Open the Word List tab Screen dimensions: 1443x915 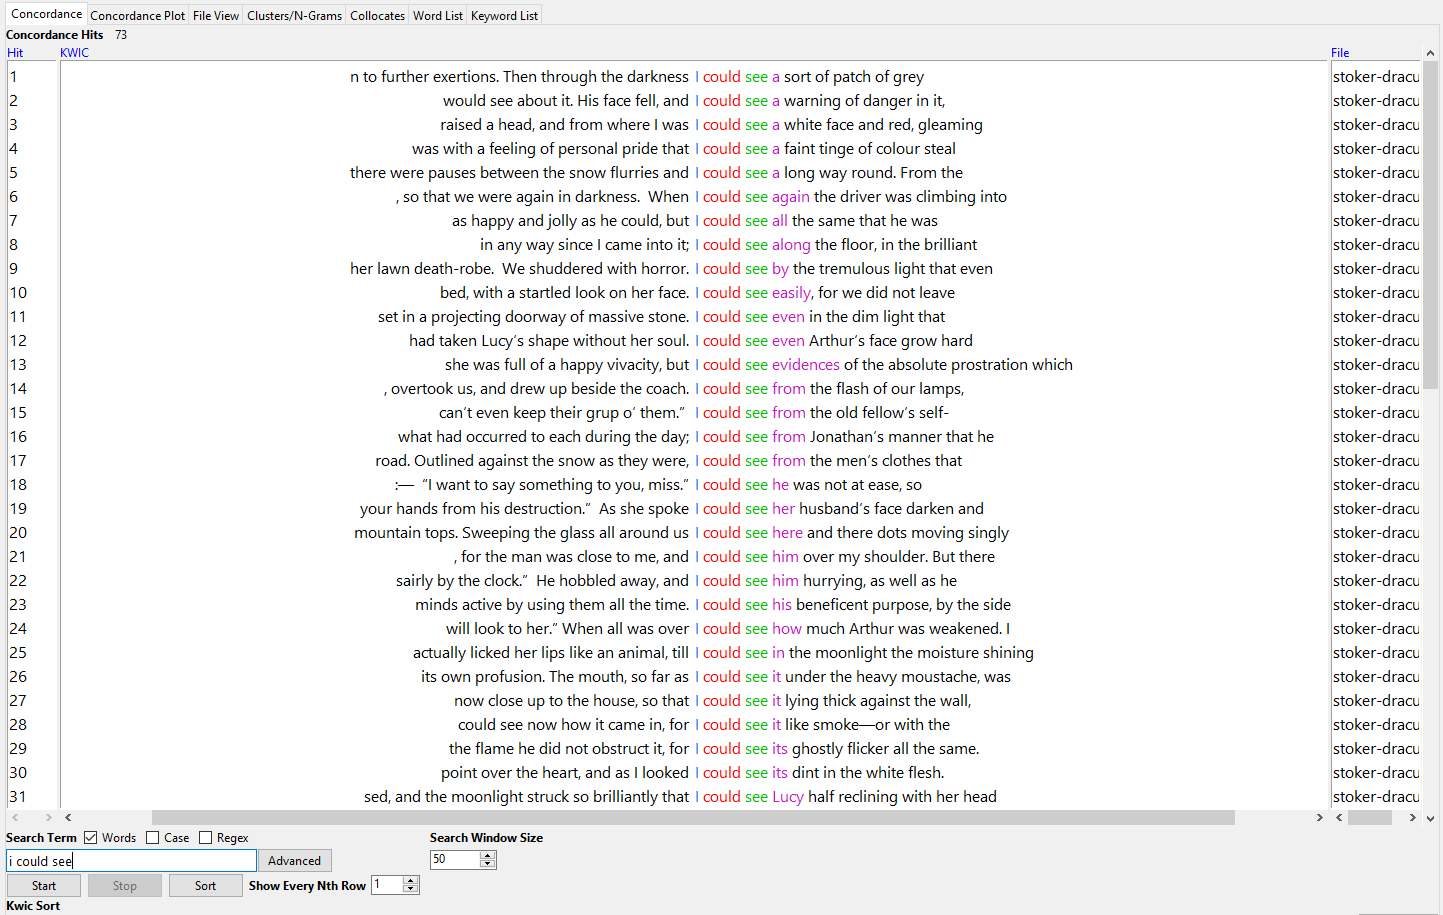tap(438, 16)
